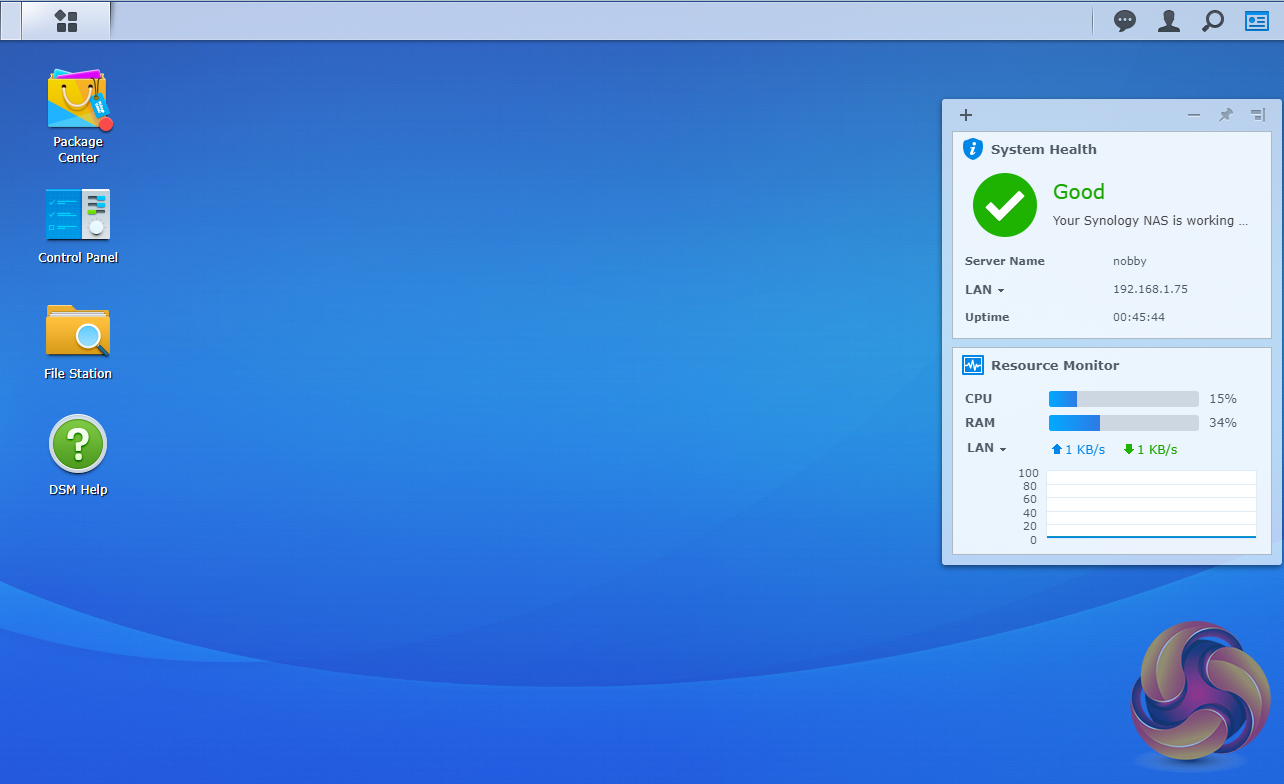The width and height of the screenshot is (1284, 784).
Task: Click the System Health shield icon
Action: click(973, 149)
